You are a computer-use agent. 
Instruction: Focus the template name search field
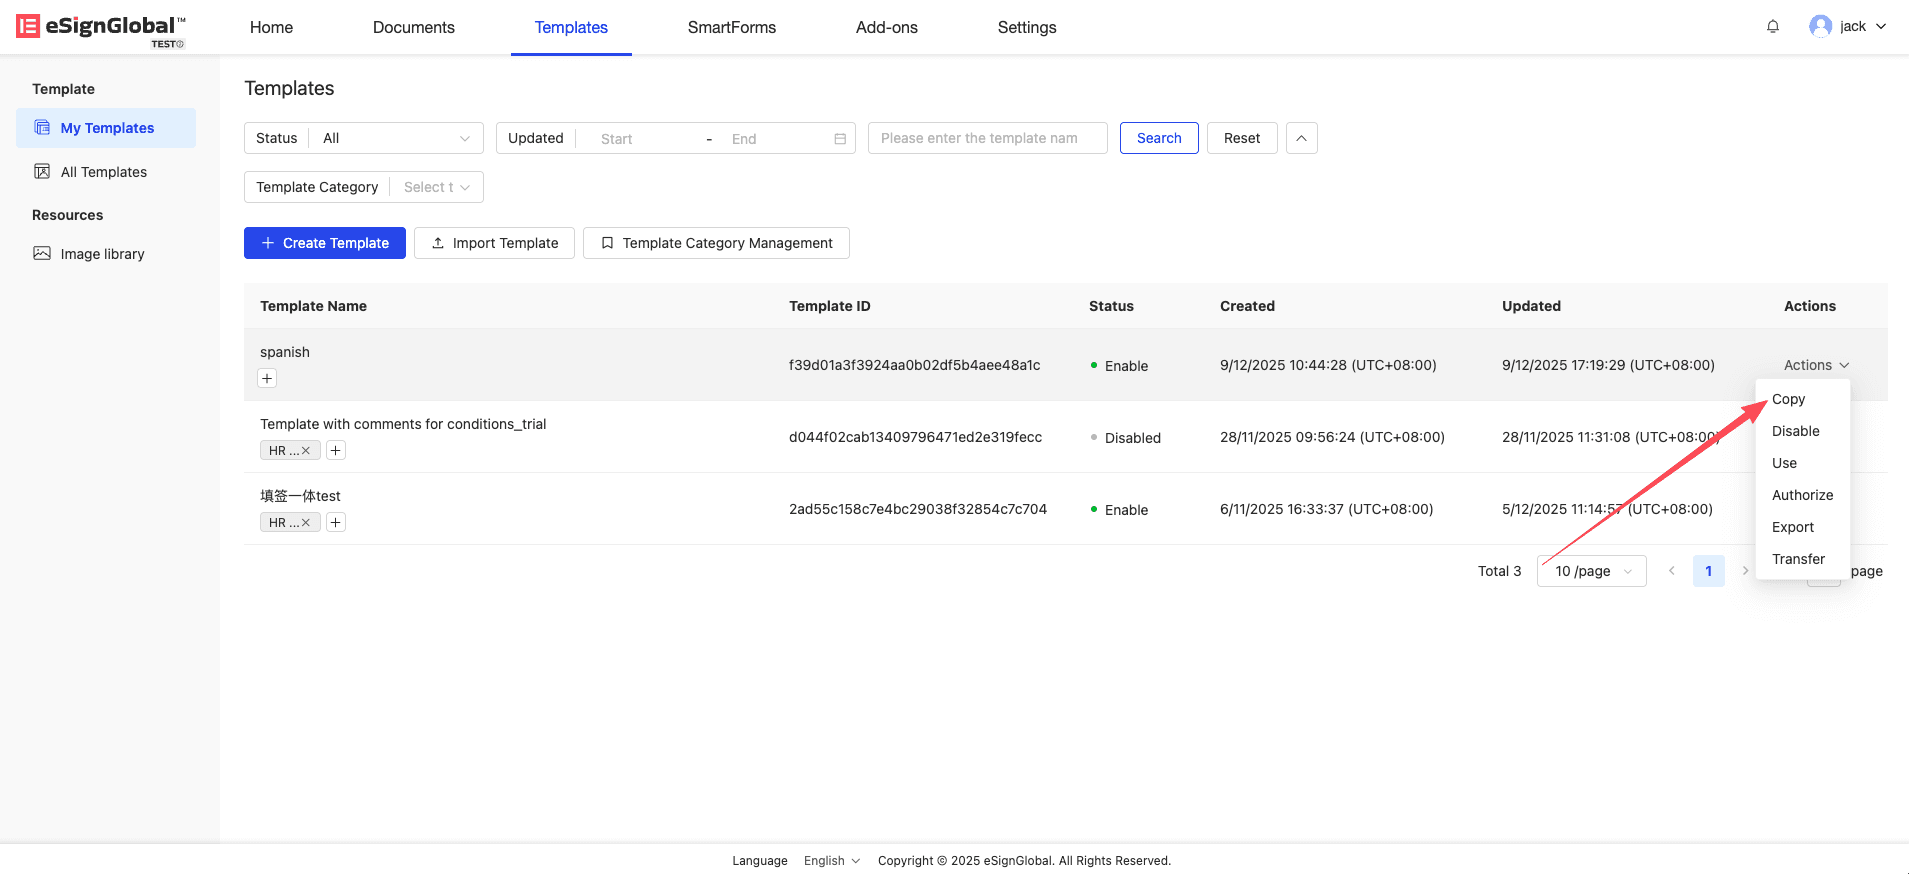(987, 138)
